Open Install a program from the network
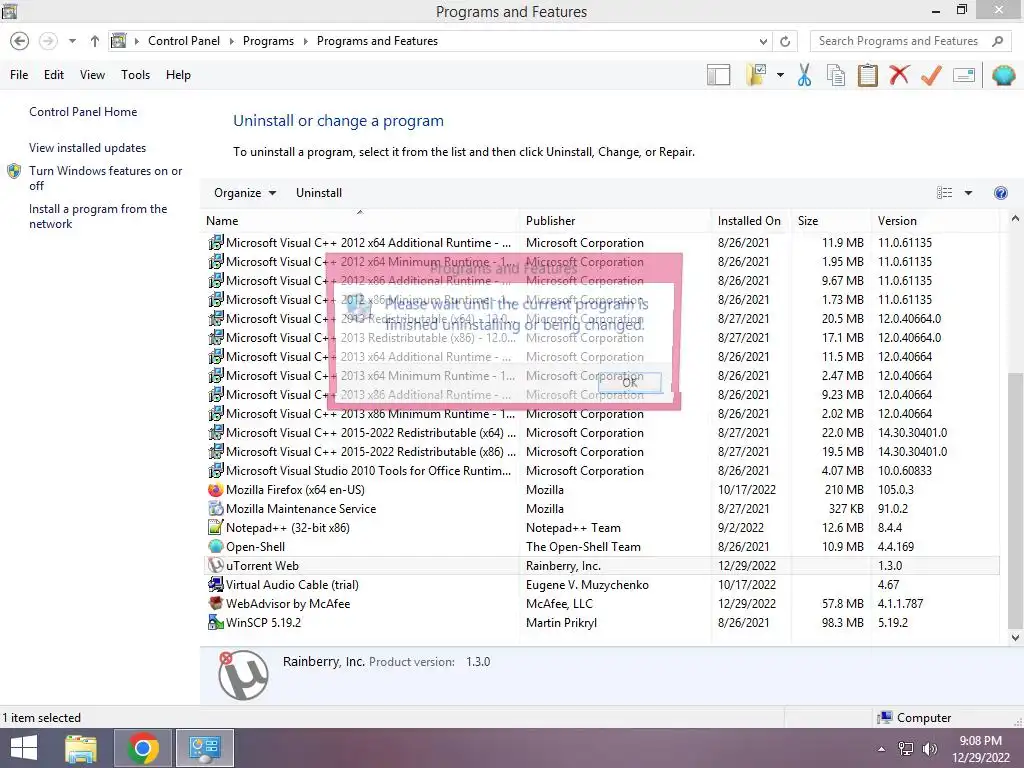 (98, 216)
